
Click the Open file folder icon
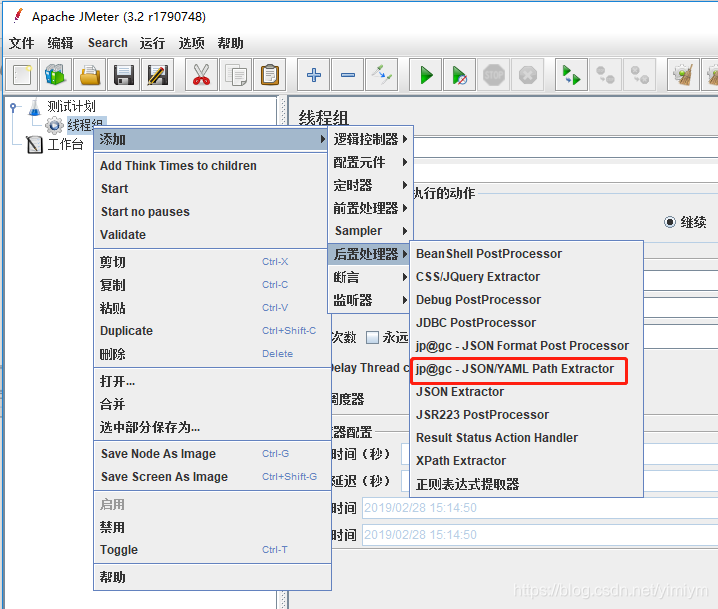coord(90,75)
